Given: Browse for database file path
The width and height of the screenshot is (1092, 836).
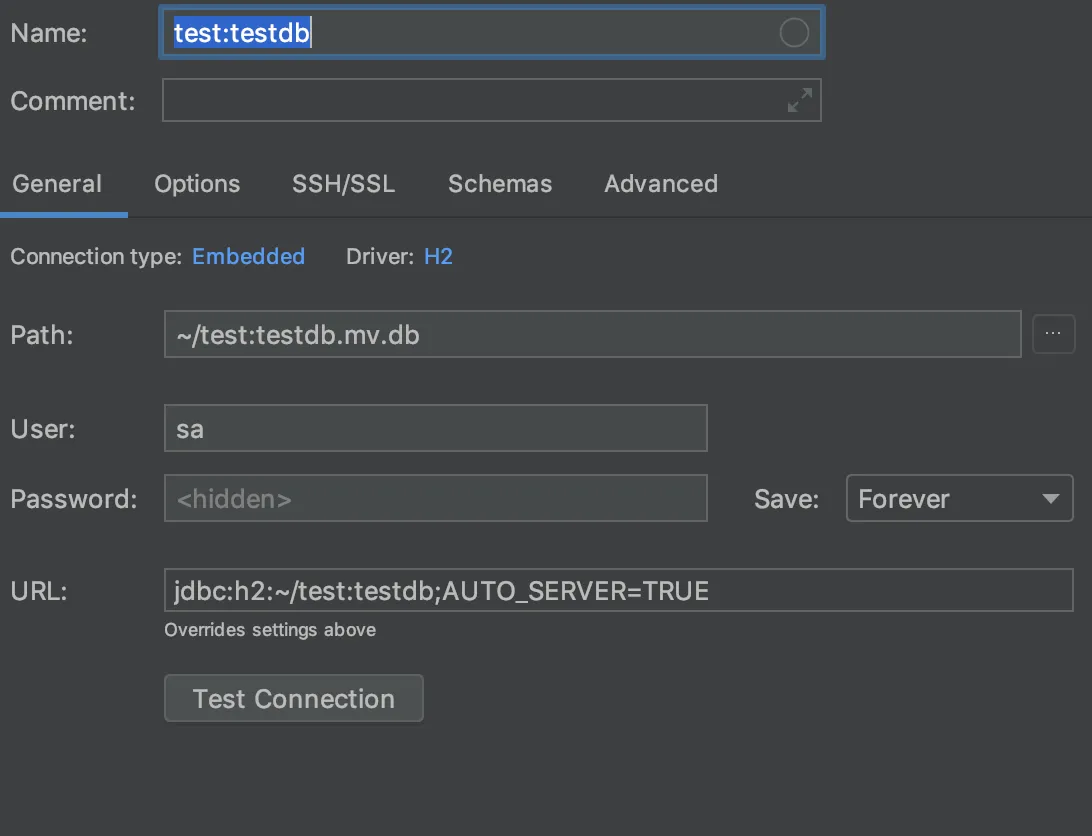Looking at the screenshot, I should pos(1052,335).
